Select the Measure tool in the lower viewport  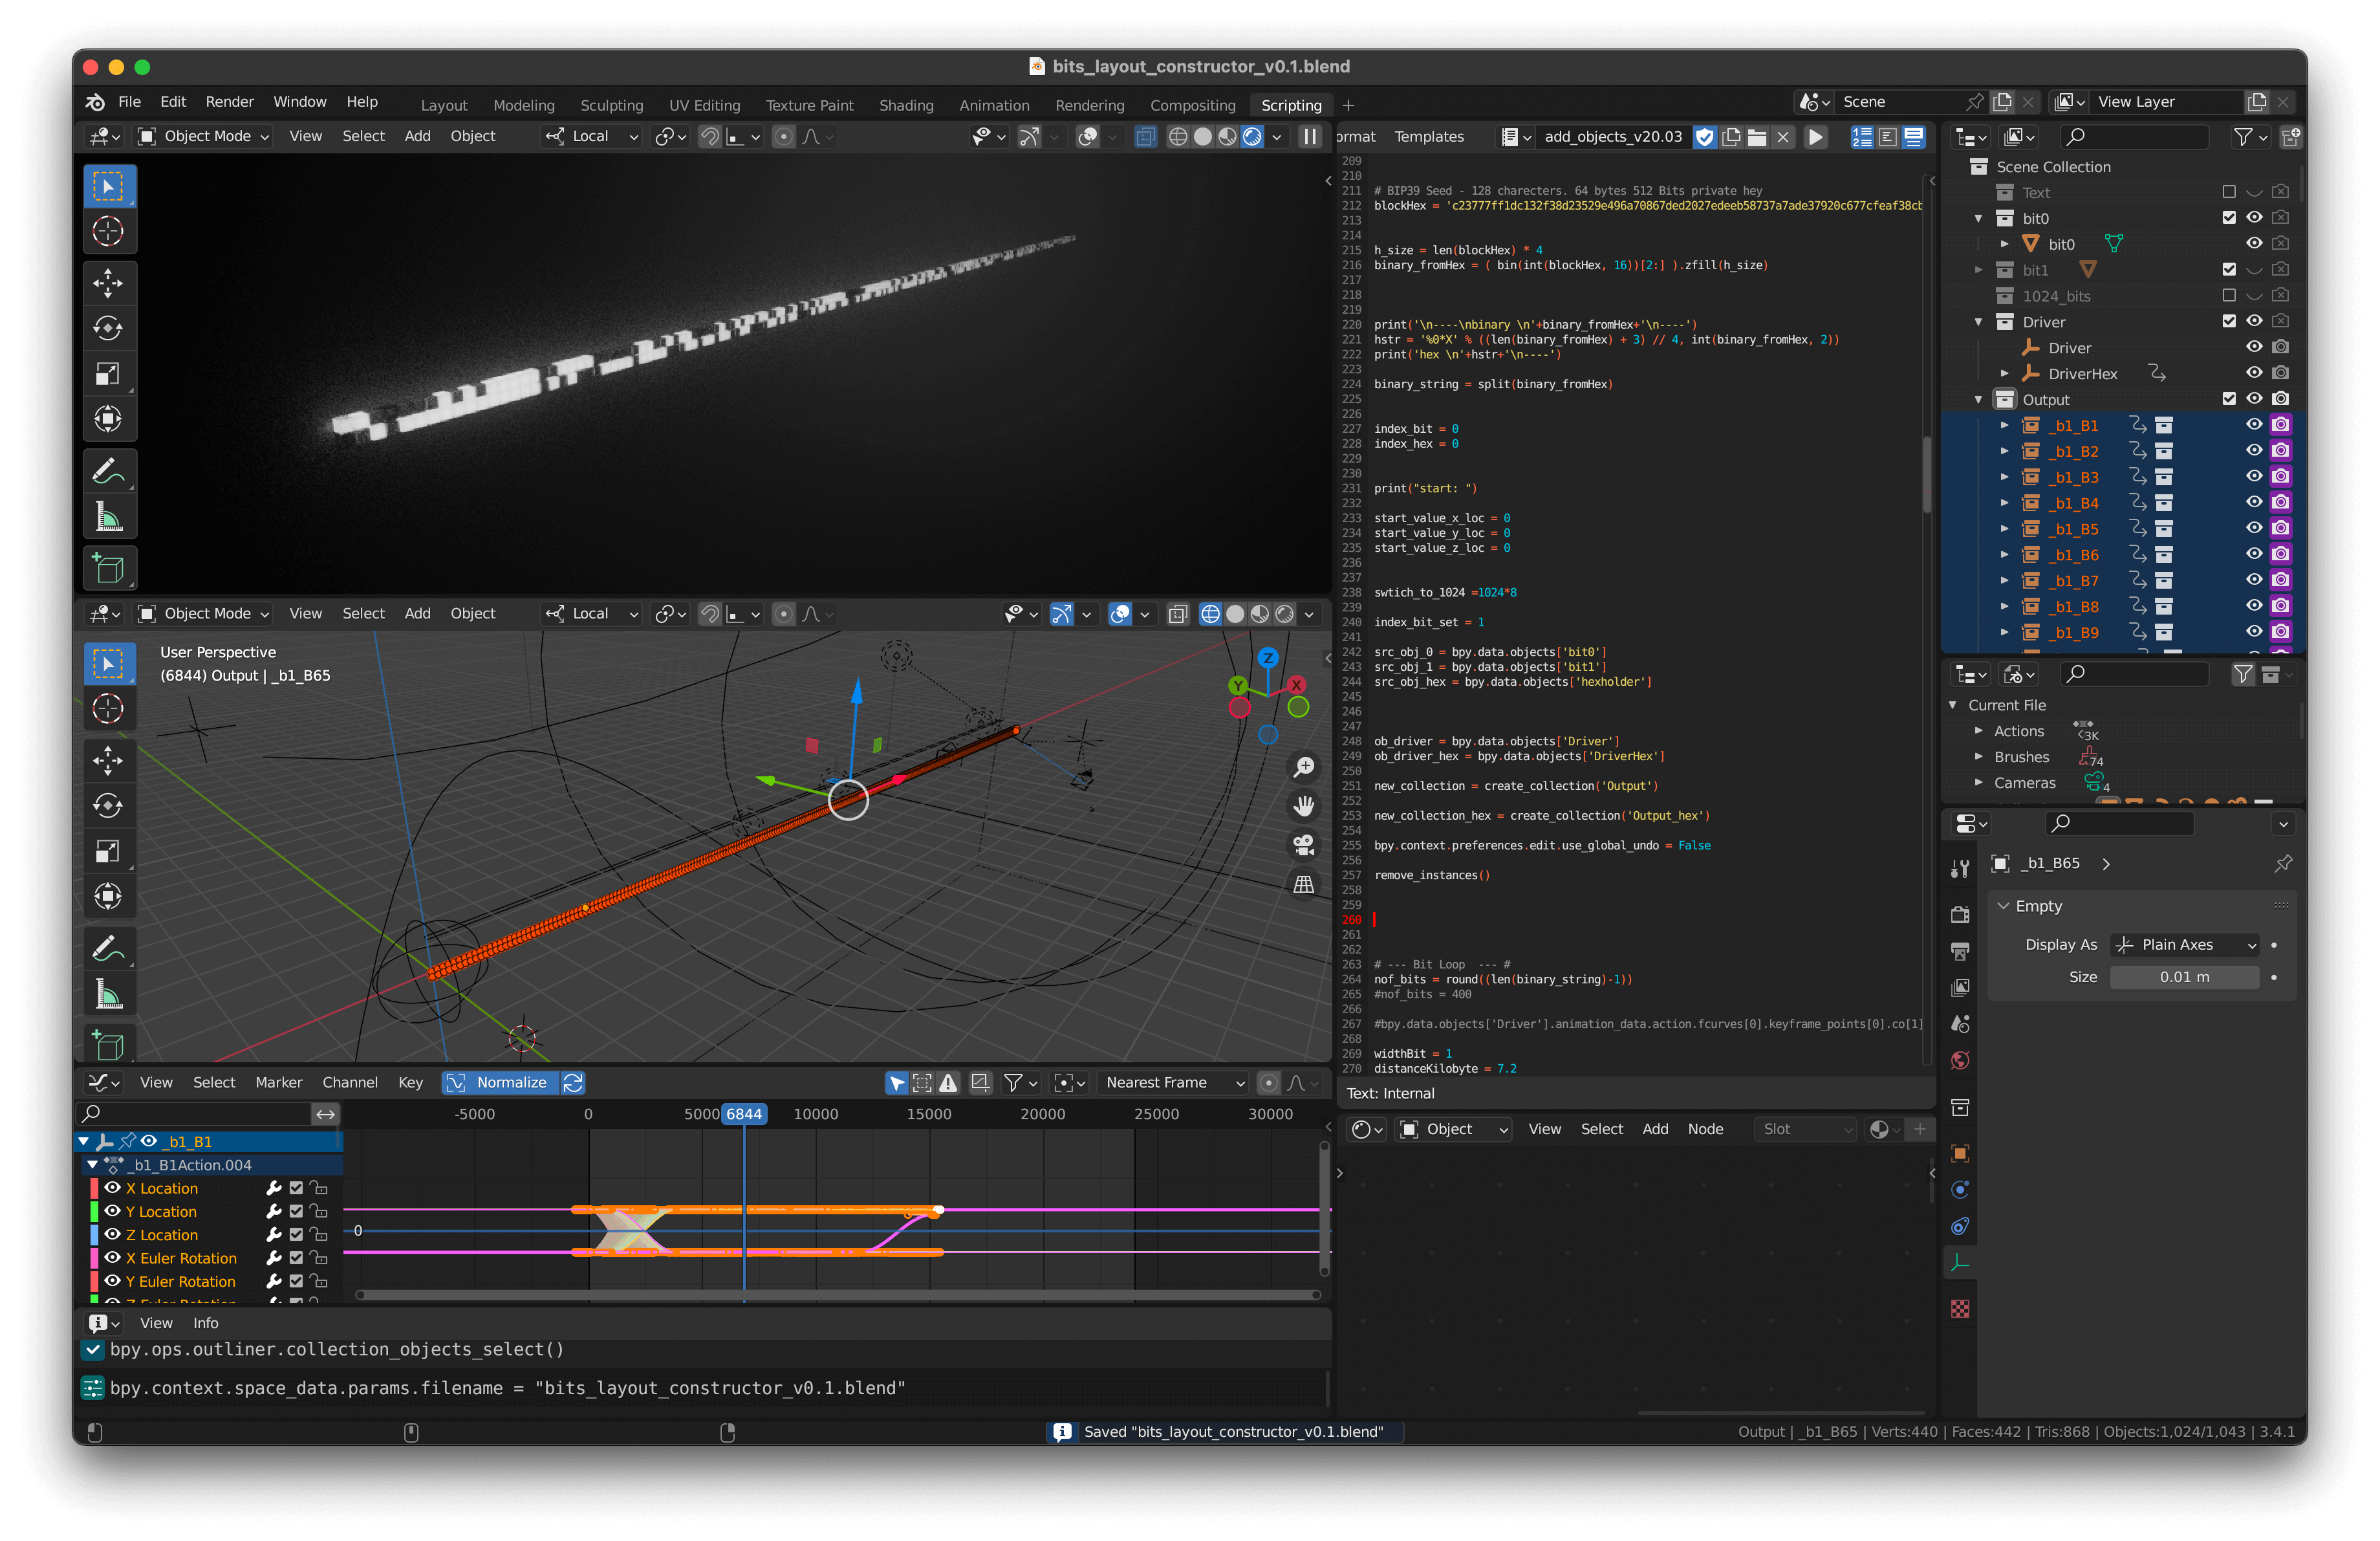point(108,994)
